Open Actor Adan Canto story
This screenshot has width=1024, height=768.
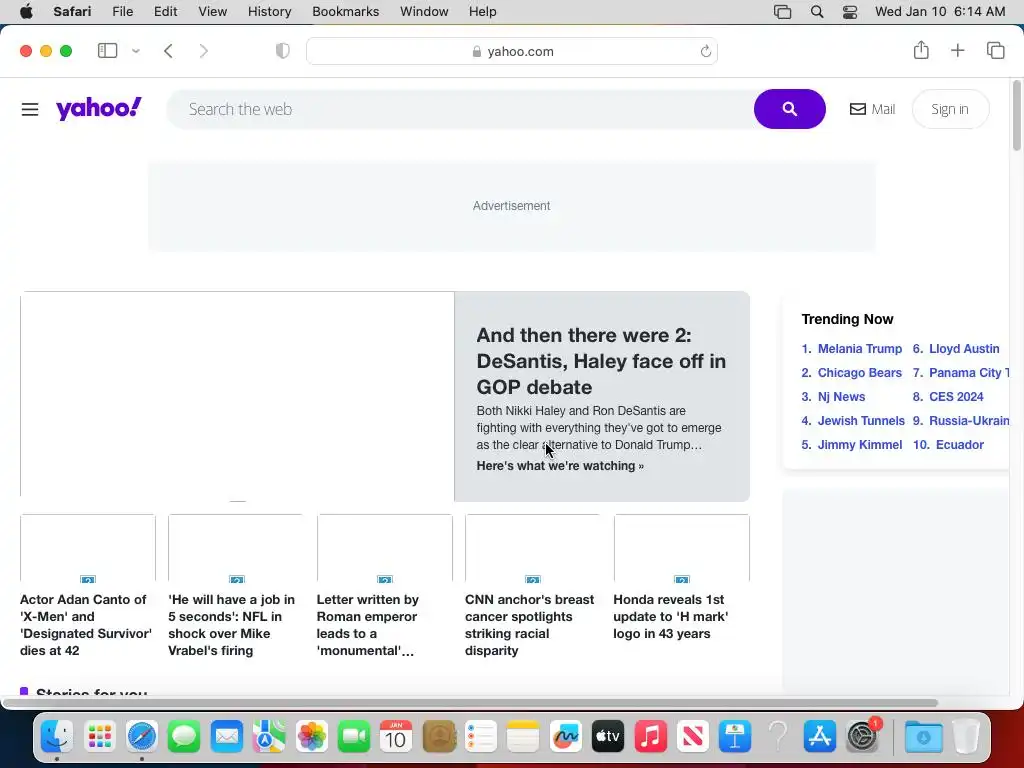87,625
